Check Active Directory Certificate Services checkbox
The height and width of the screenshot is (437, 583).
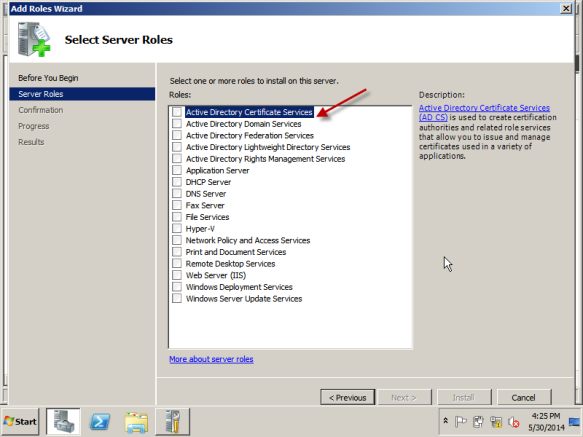coord(177,112)
